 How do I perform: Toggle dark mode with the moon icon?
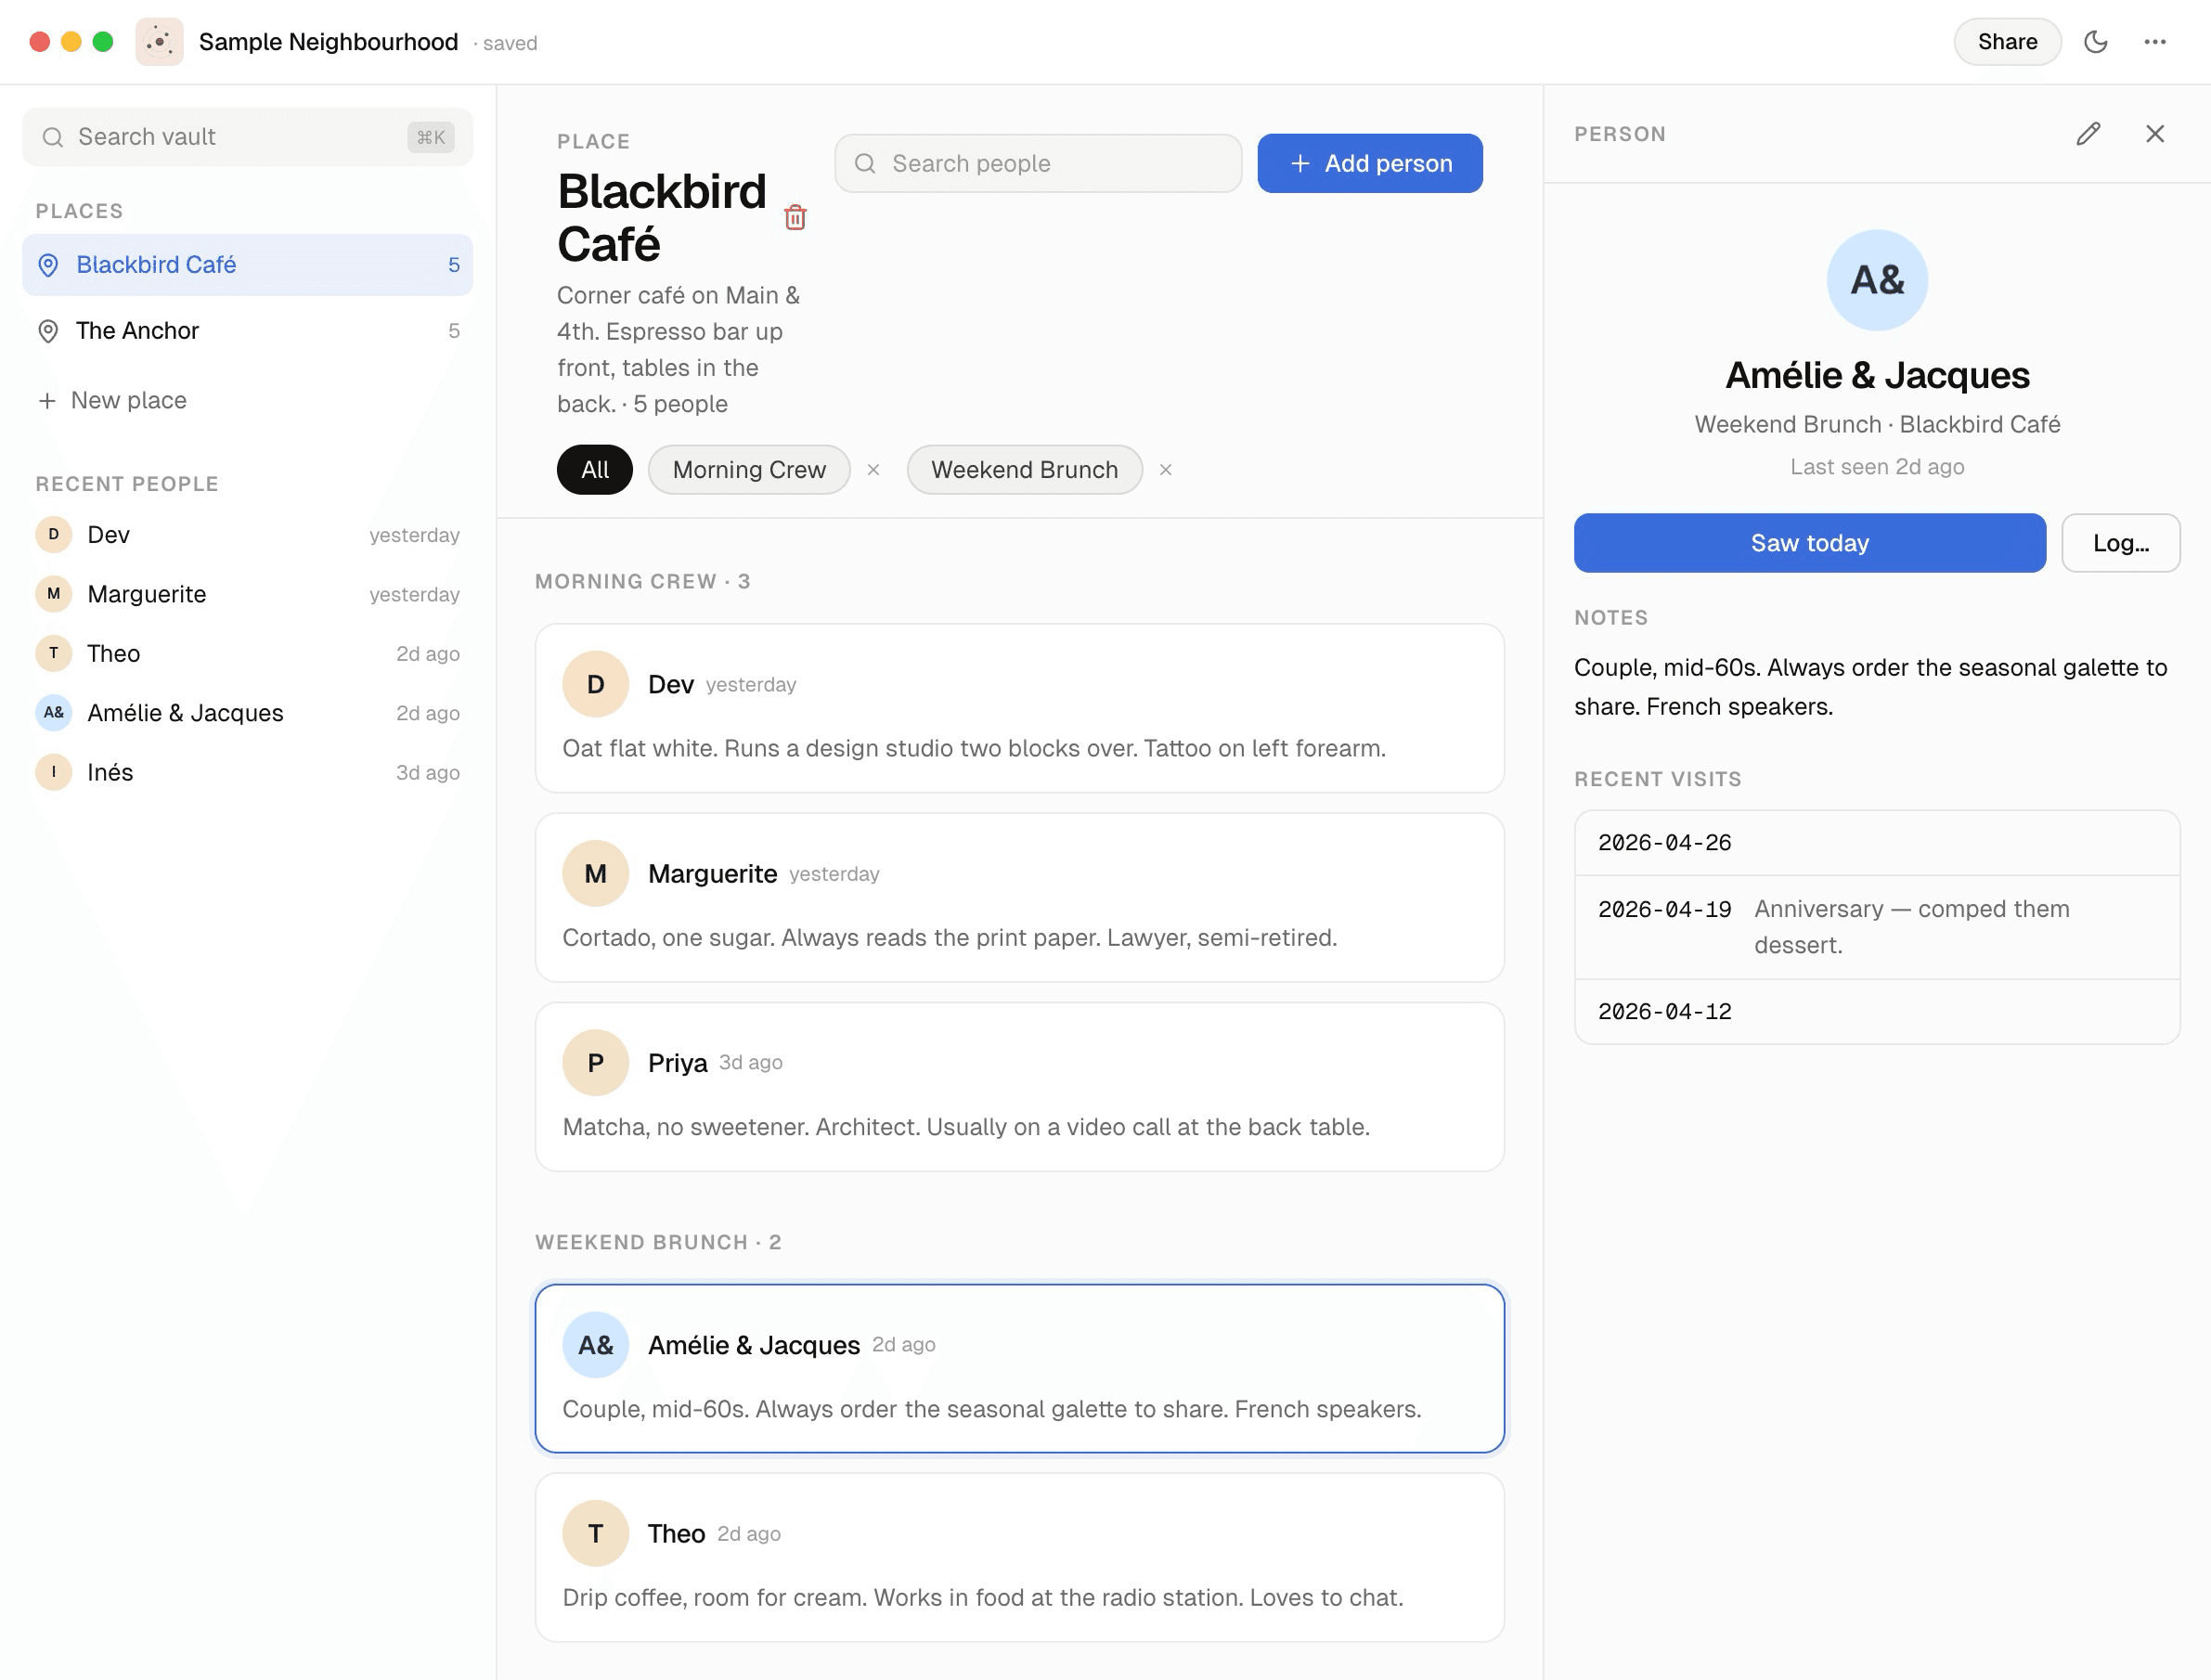tap(2096, 42)
